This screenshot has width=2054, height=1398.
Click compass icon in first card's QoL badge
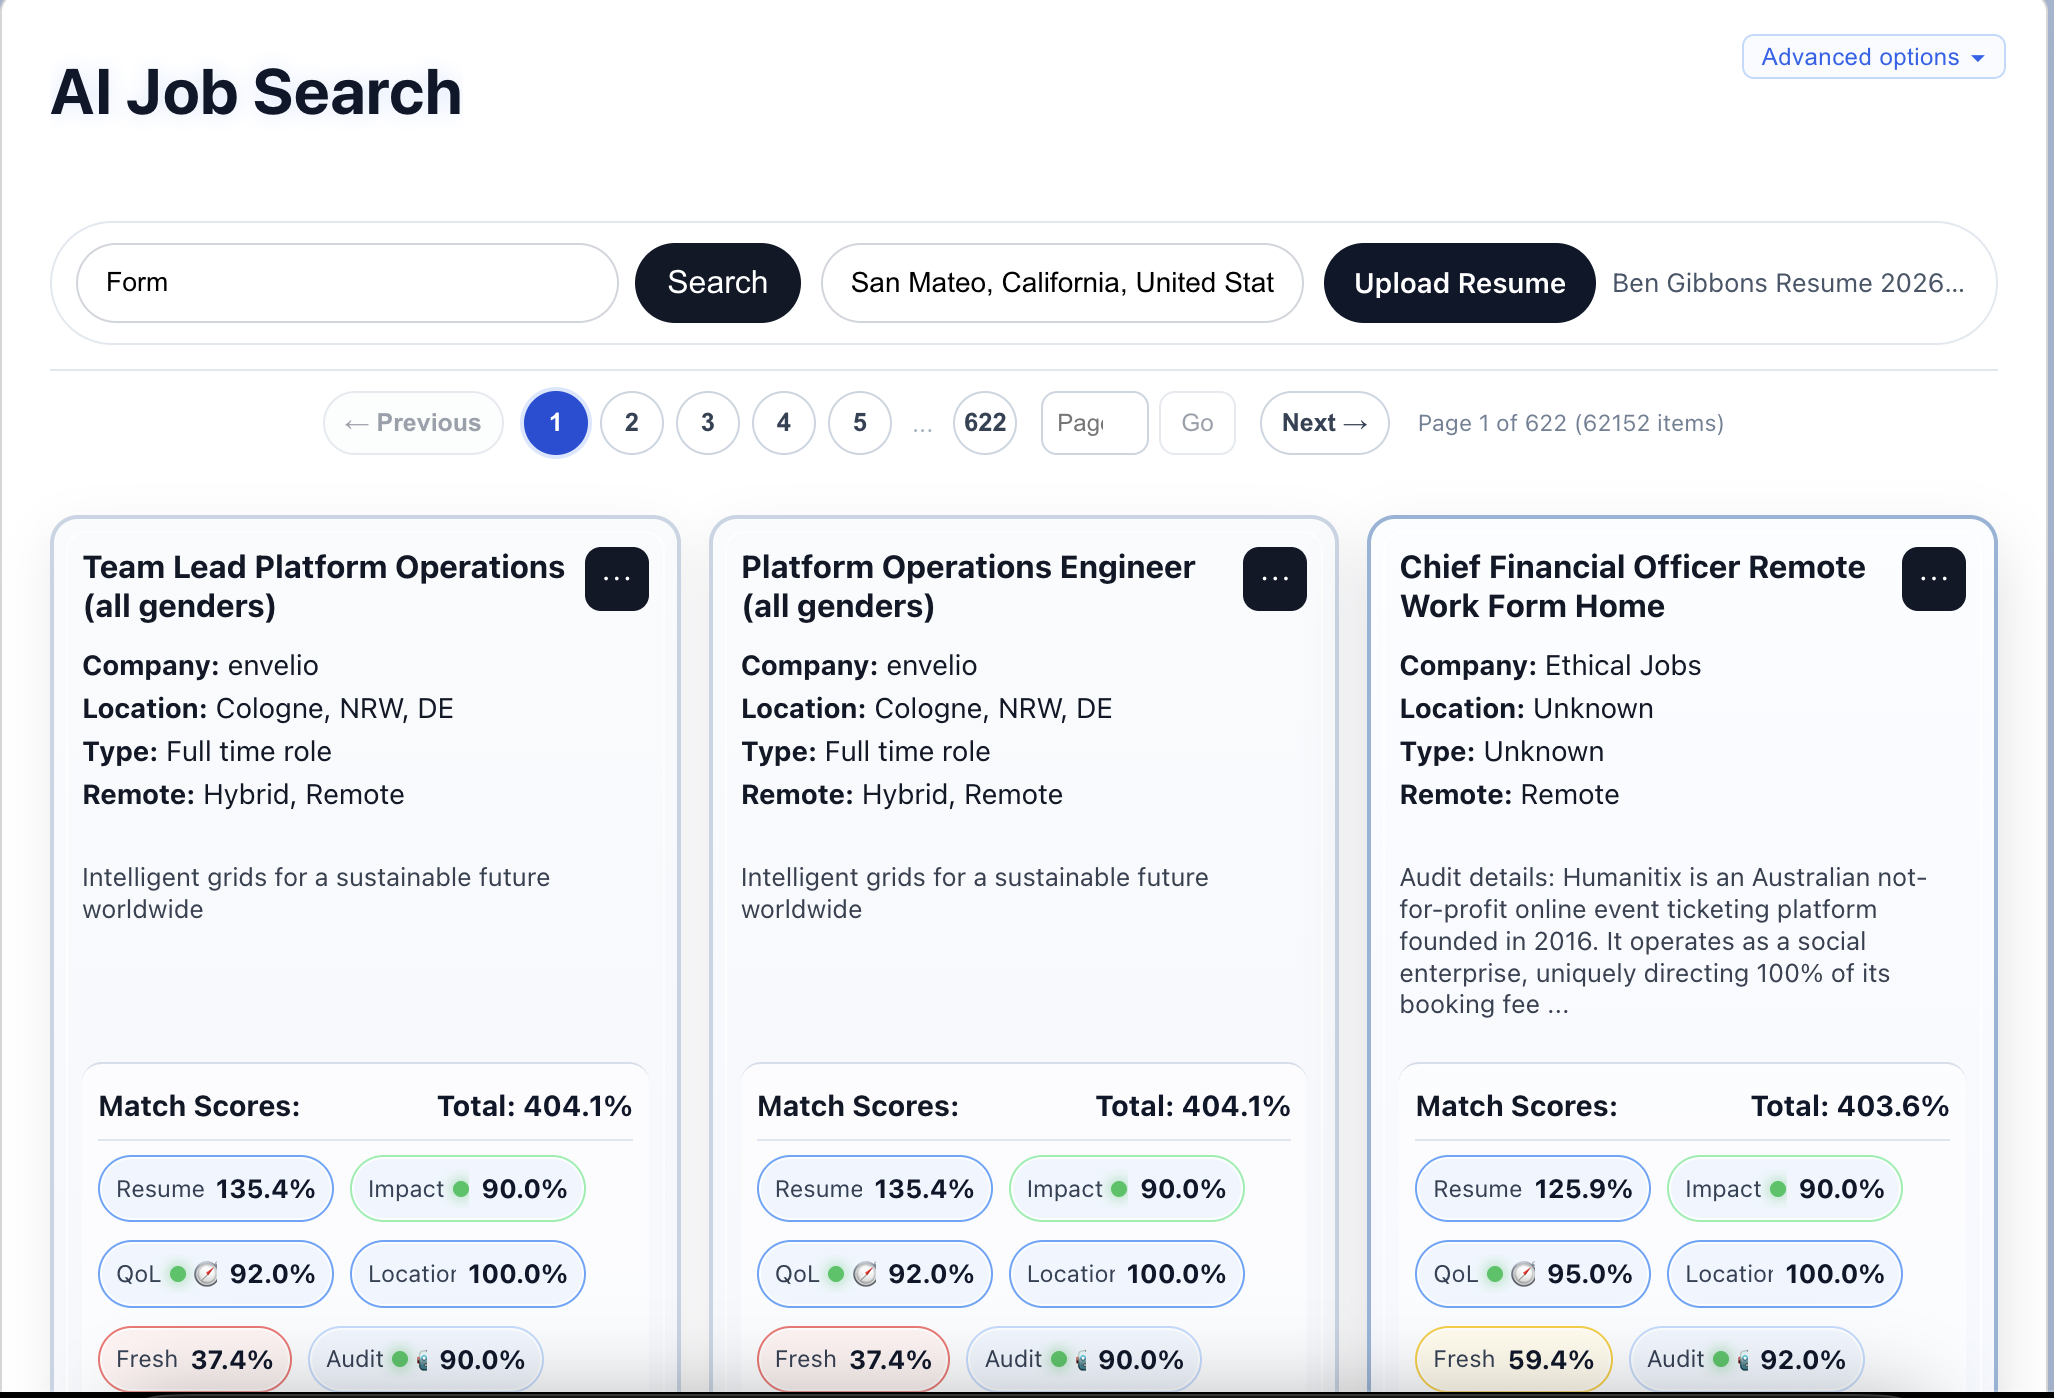click(206, 1274)
